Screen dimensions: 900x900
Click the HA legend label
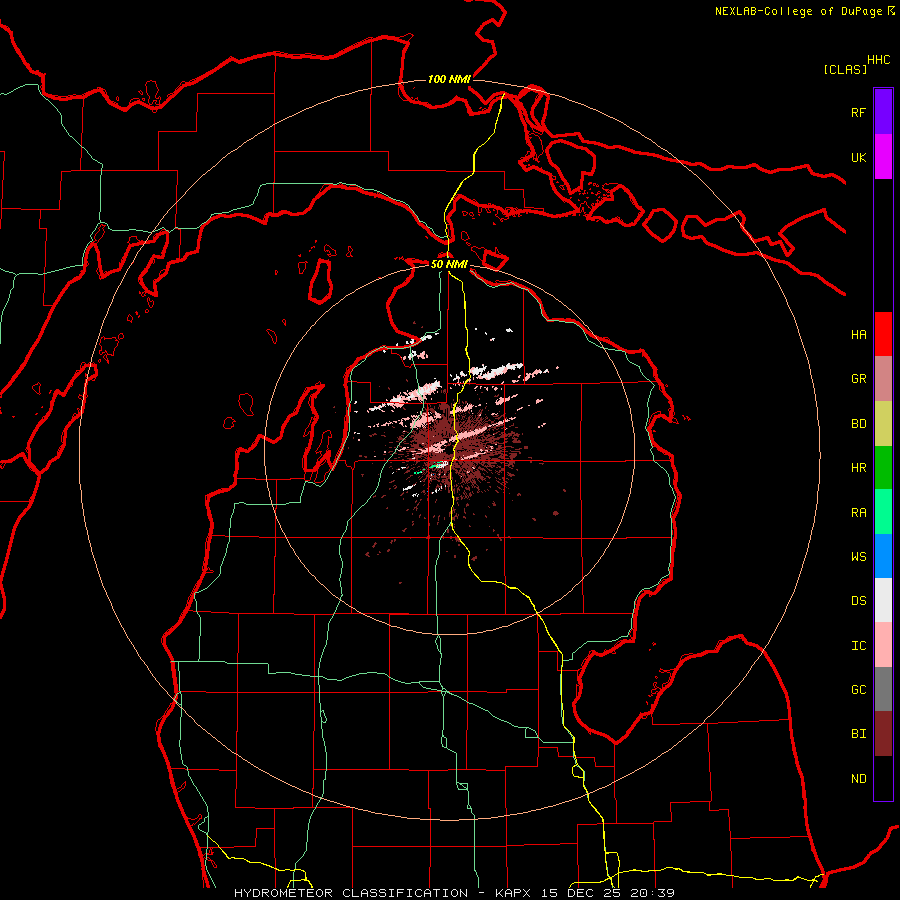pyautogui.click(x=858, y=335)
